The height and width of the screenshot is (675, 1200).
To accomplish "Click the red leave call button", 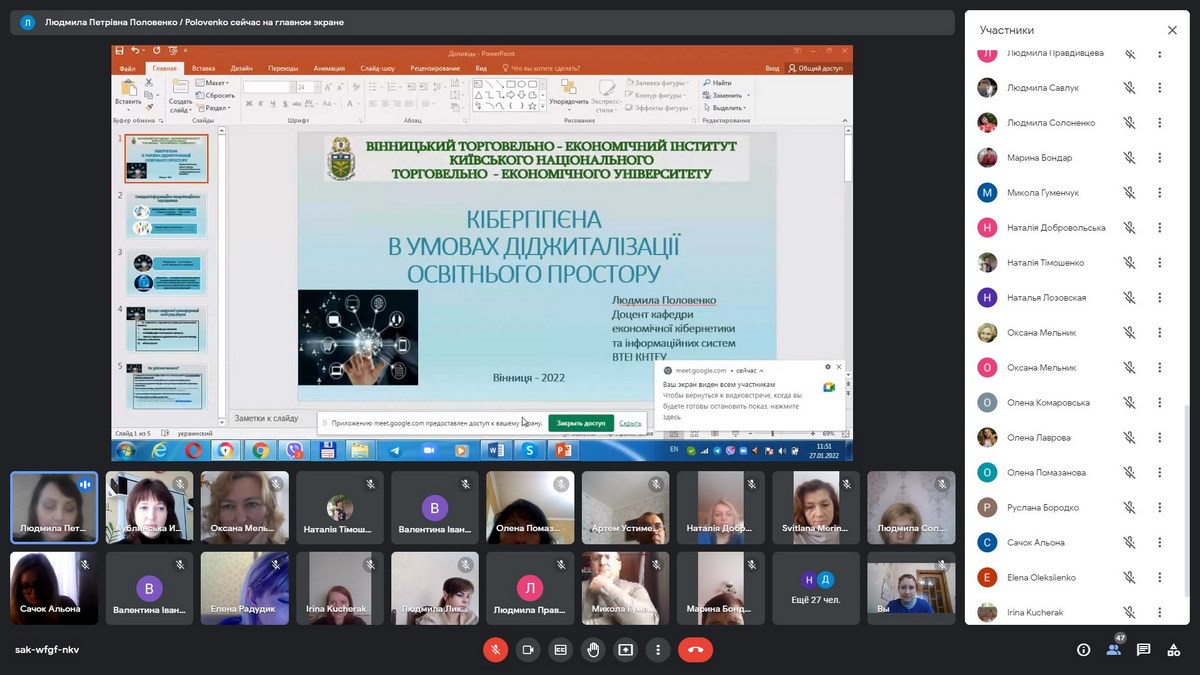I will (x=695, y=650).
